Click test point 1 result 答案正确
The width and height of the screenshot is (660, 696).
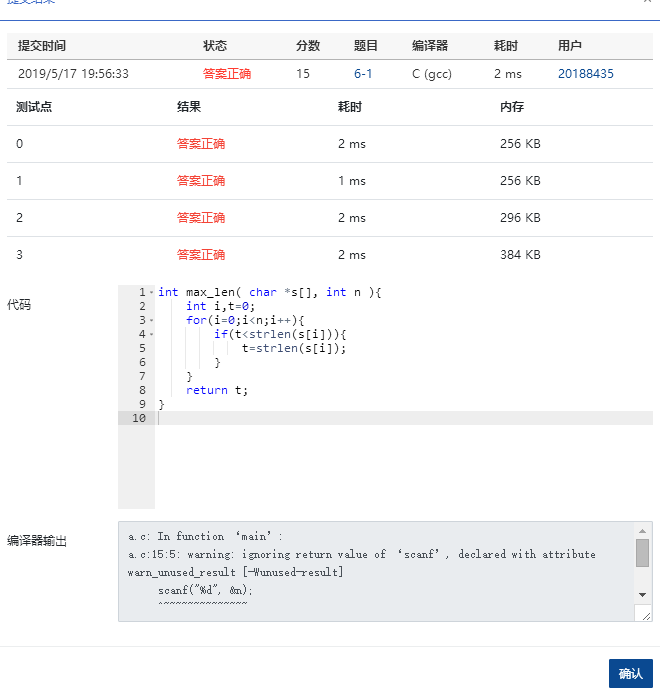click(x=201, y=181)
